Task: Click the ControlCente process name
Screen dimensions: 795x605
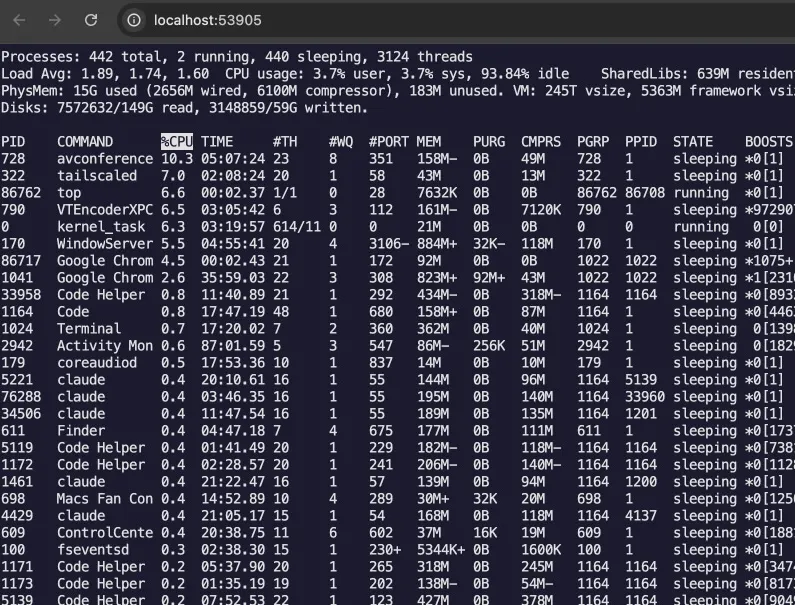Action: coord(105,532)
